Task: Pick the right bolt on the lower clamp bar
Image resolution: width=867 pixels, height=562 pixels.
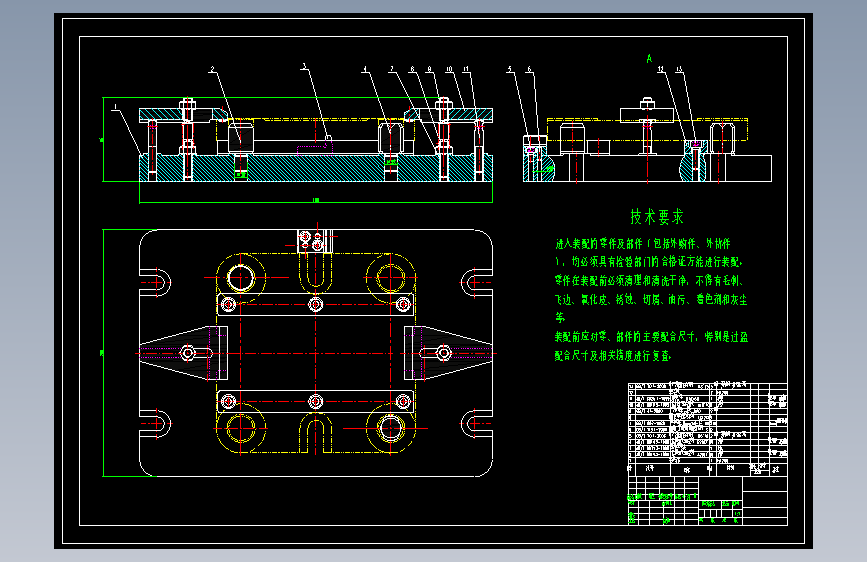Action: [403, 401]
